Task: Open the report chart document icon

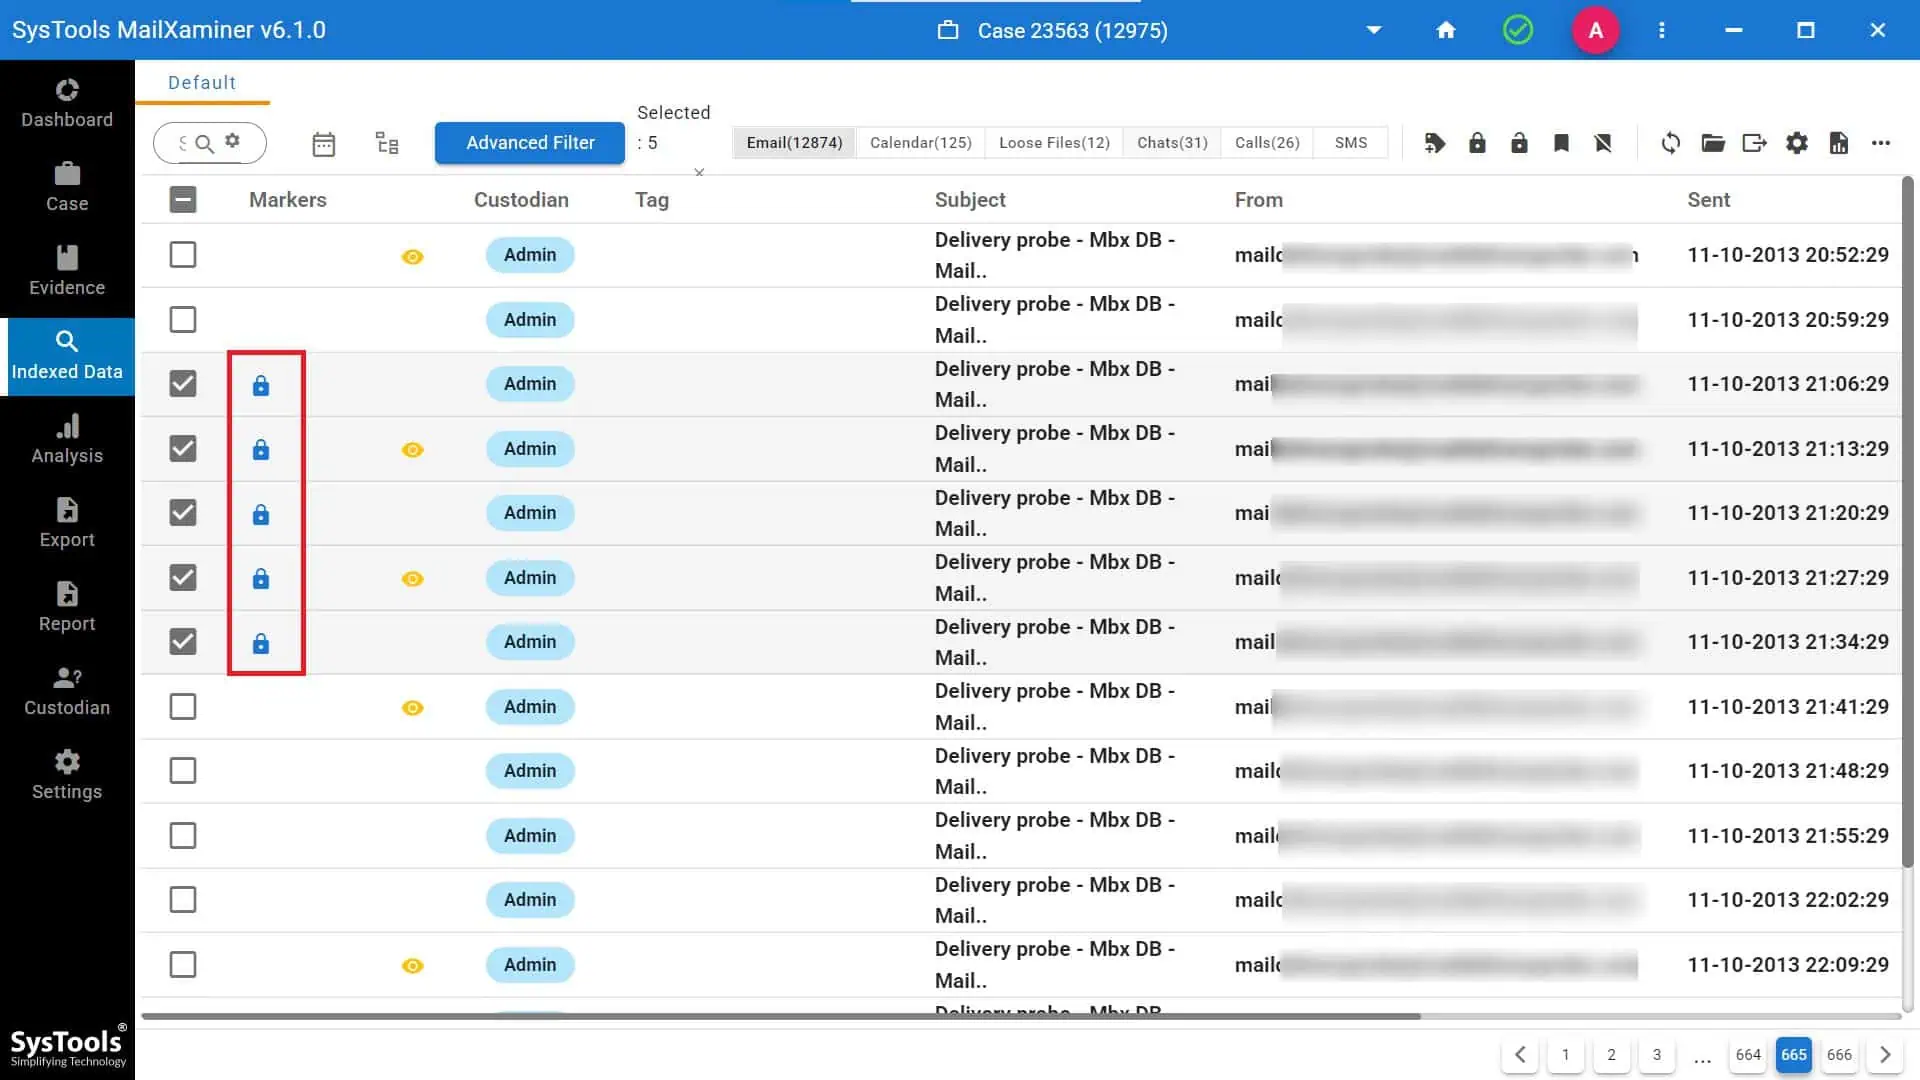Action: coord(1838,143)
